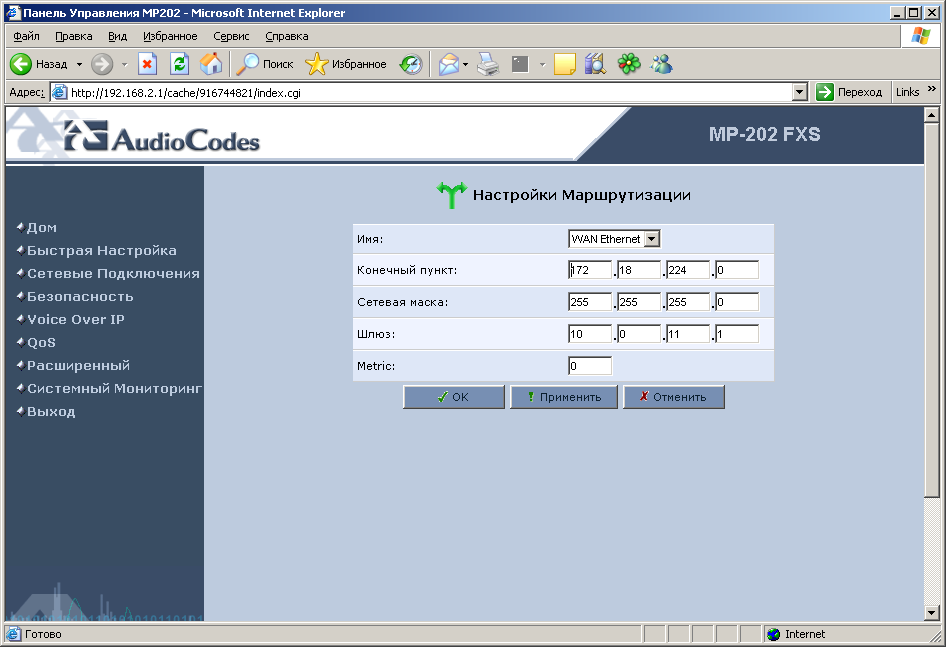Click the Stop page loading icon
The image size is (946, 647).
click(x=147, y=64)
